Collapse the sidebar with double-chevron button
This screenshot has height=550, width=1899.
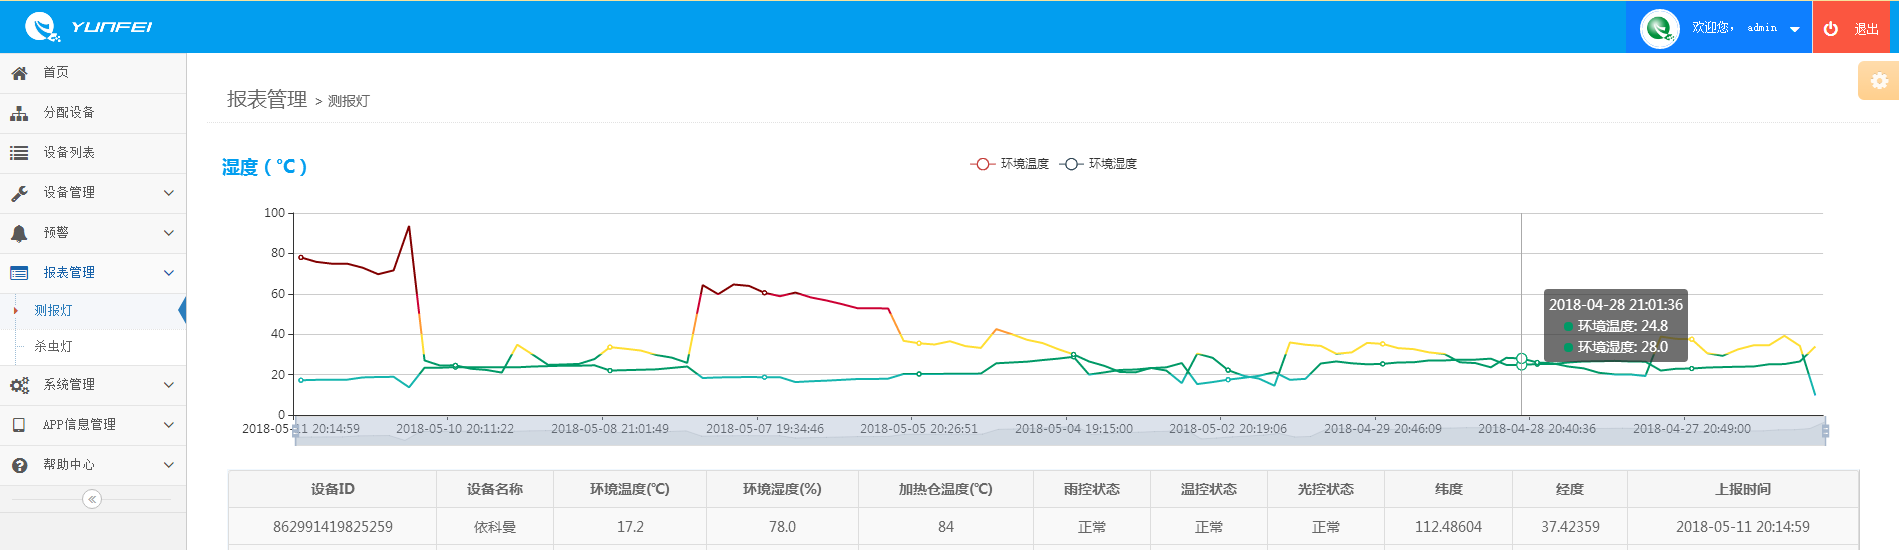pyautogui.click(x=92, y=499)
